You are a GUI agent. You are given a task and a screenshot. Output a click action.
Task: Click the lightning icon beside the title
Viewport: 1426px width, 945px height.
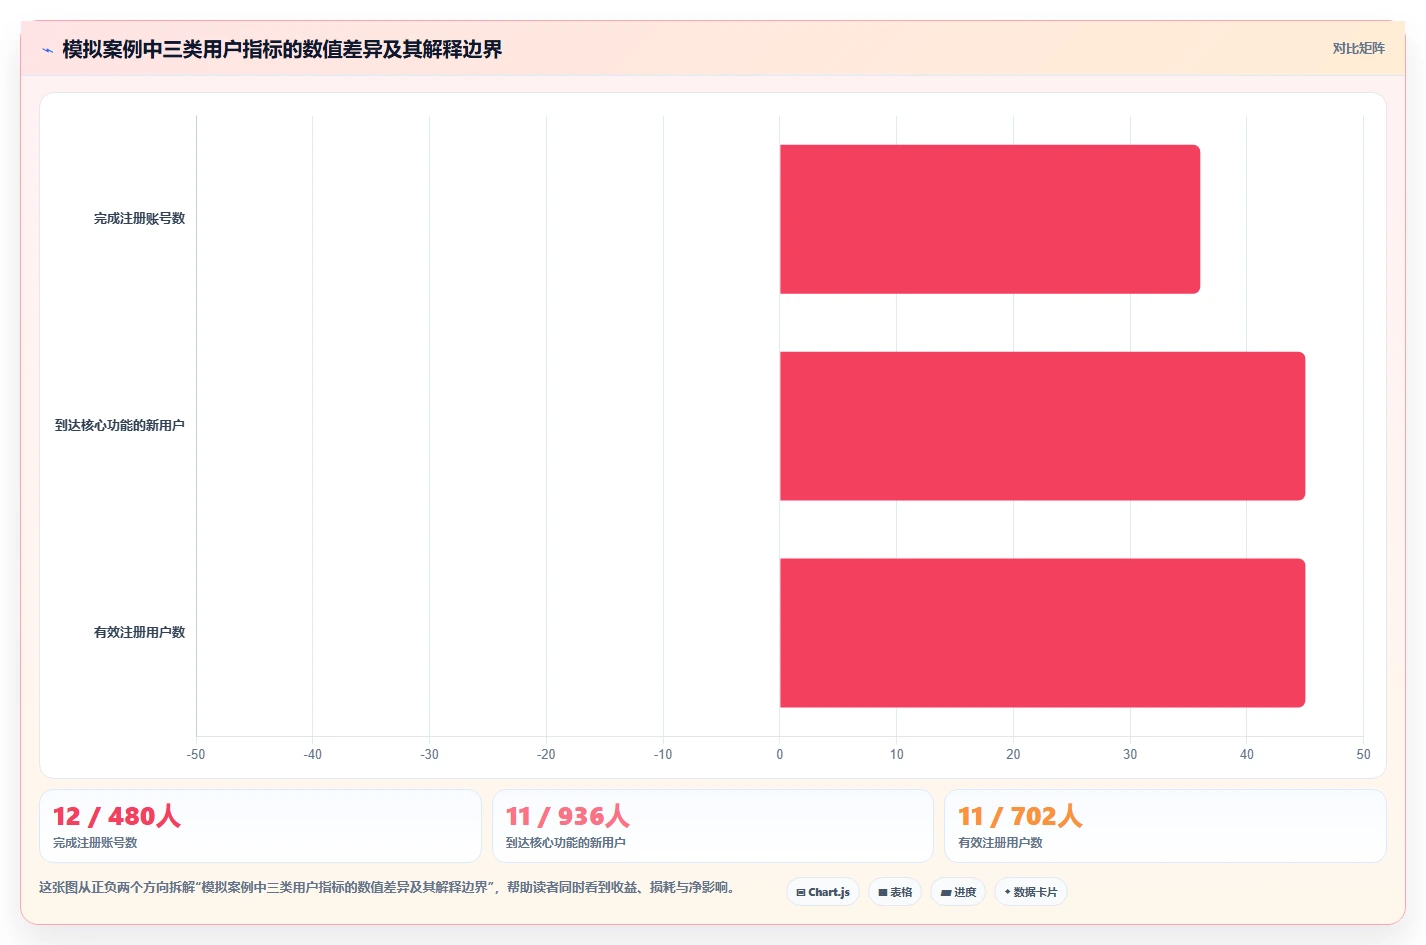click(x=47, y=50)
